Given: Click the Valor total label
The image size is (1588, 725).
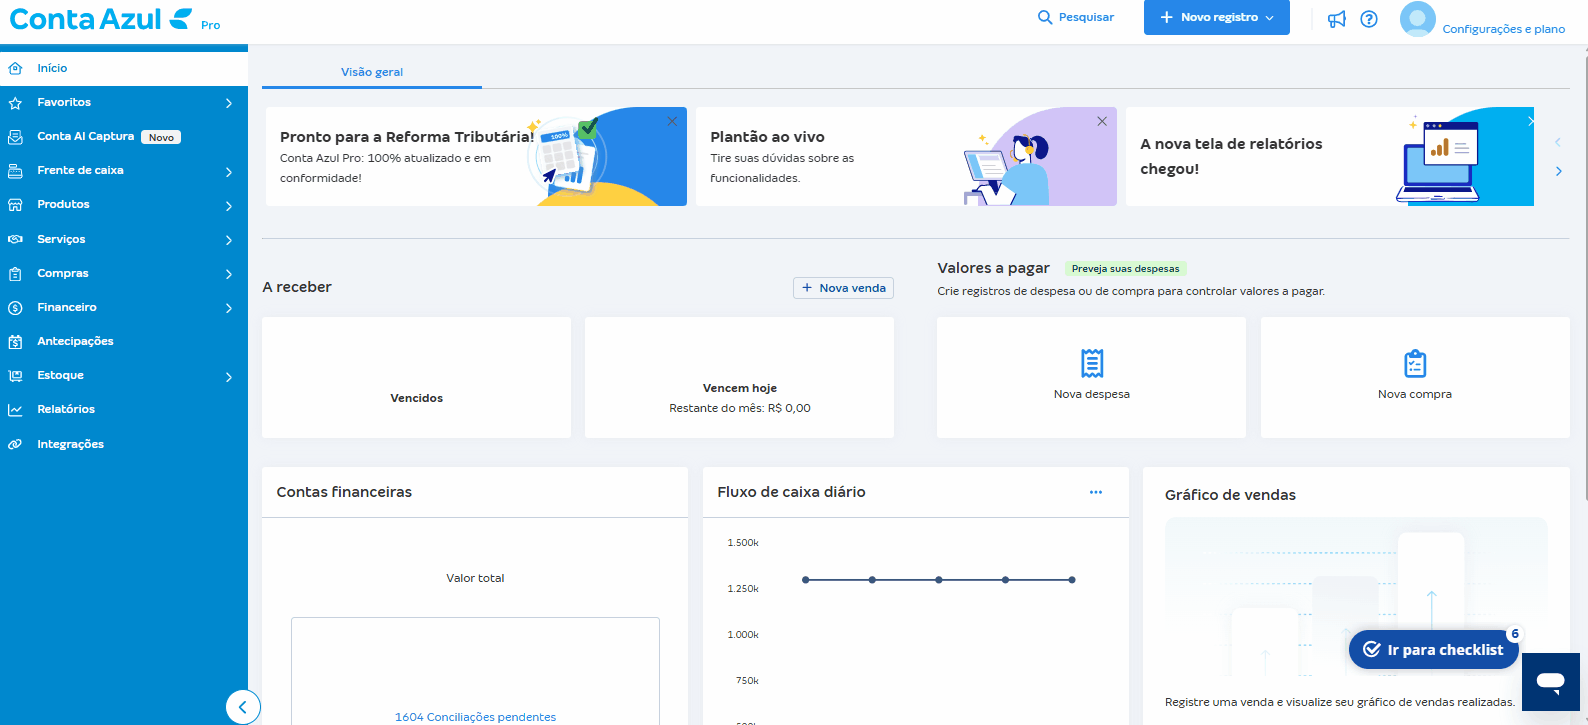Looking at the screenshot, I should [475, 578].
